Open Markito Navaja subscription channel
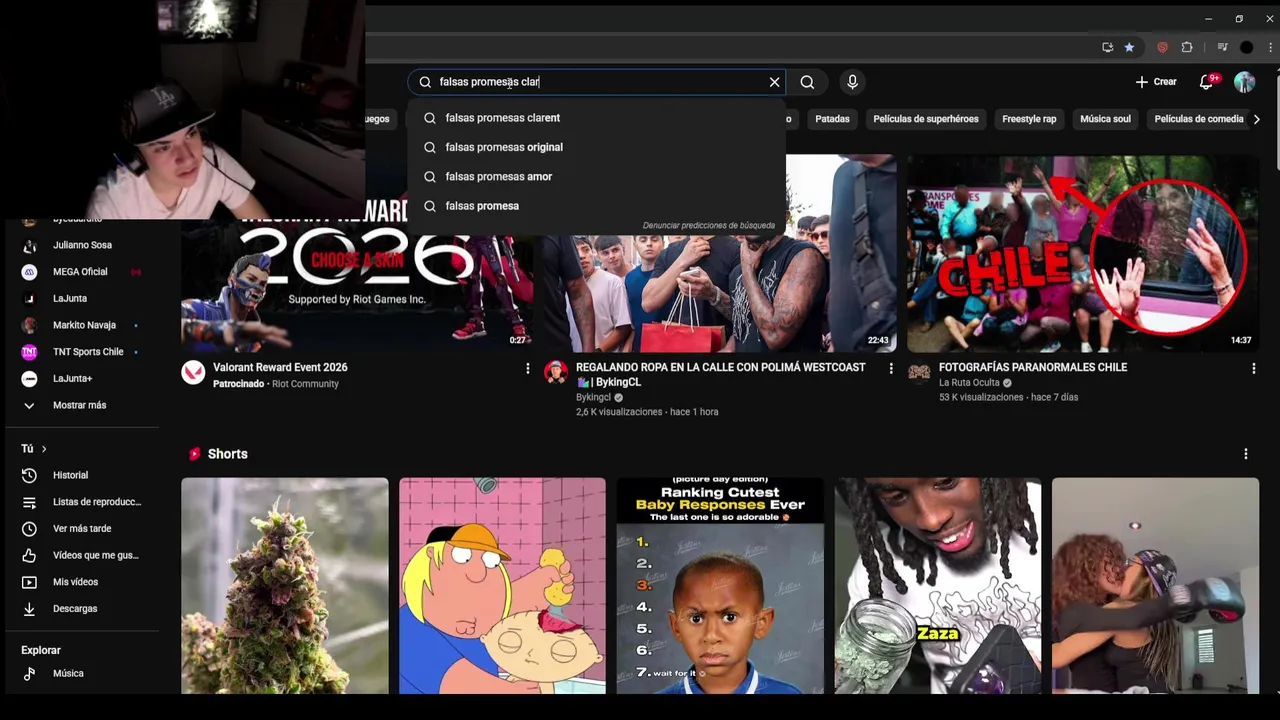This screenshot has width=1280, height=720. (x=82, y=325)
